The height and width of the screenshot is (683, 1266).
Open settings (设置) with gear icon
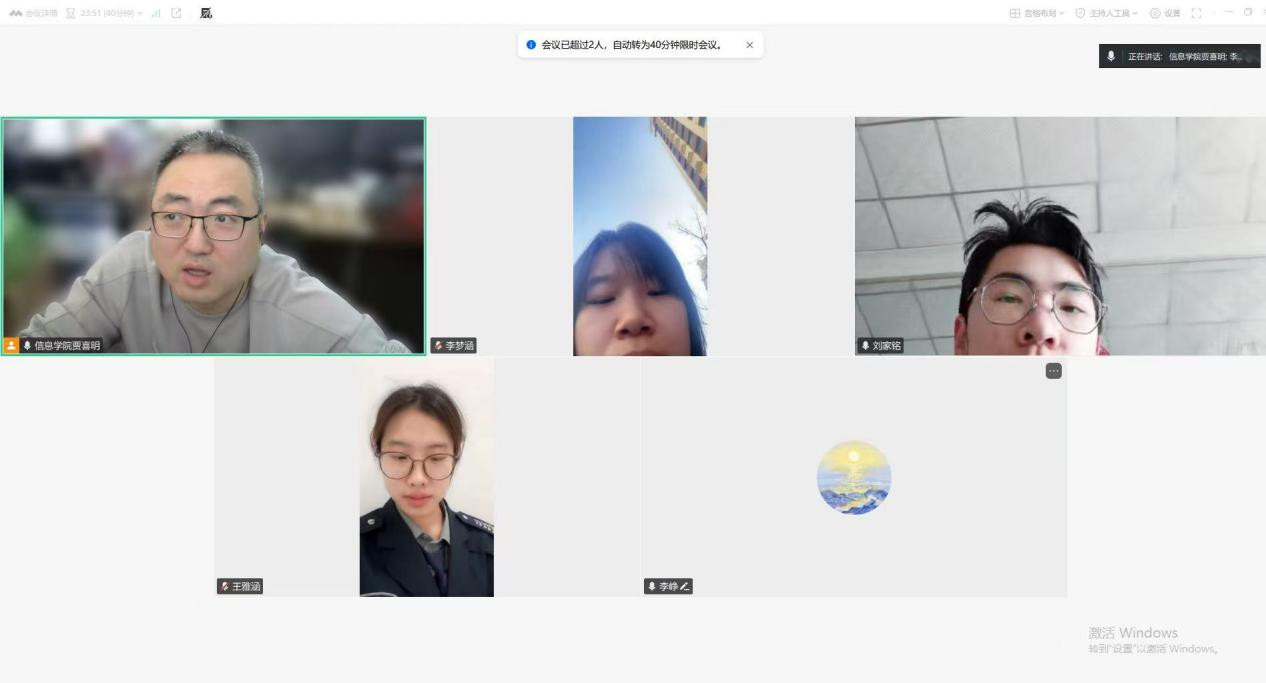(x=1164, y=13)
